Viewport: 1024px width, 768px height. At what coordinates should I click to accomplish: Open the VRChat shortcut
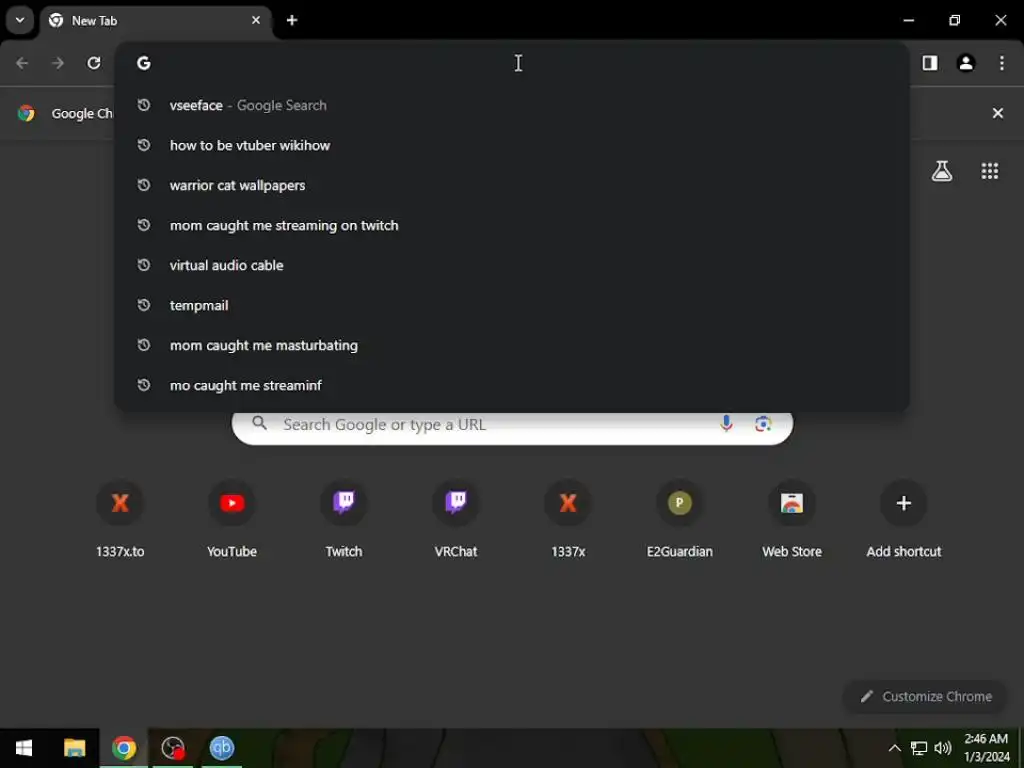point(456,519)
